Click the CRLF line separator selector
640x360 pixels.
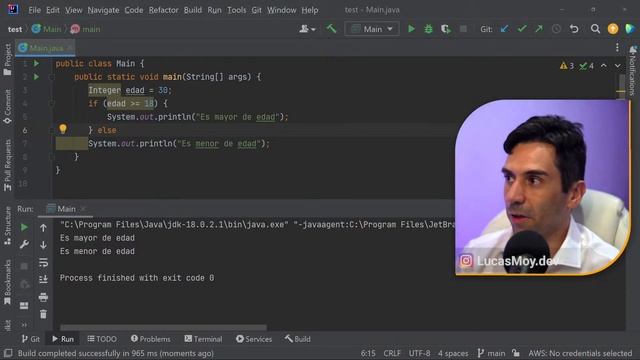coord(392,353)
